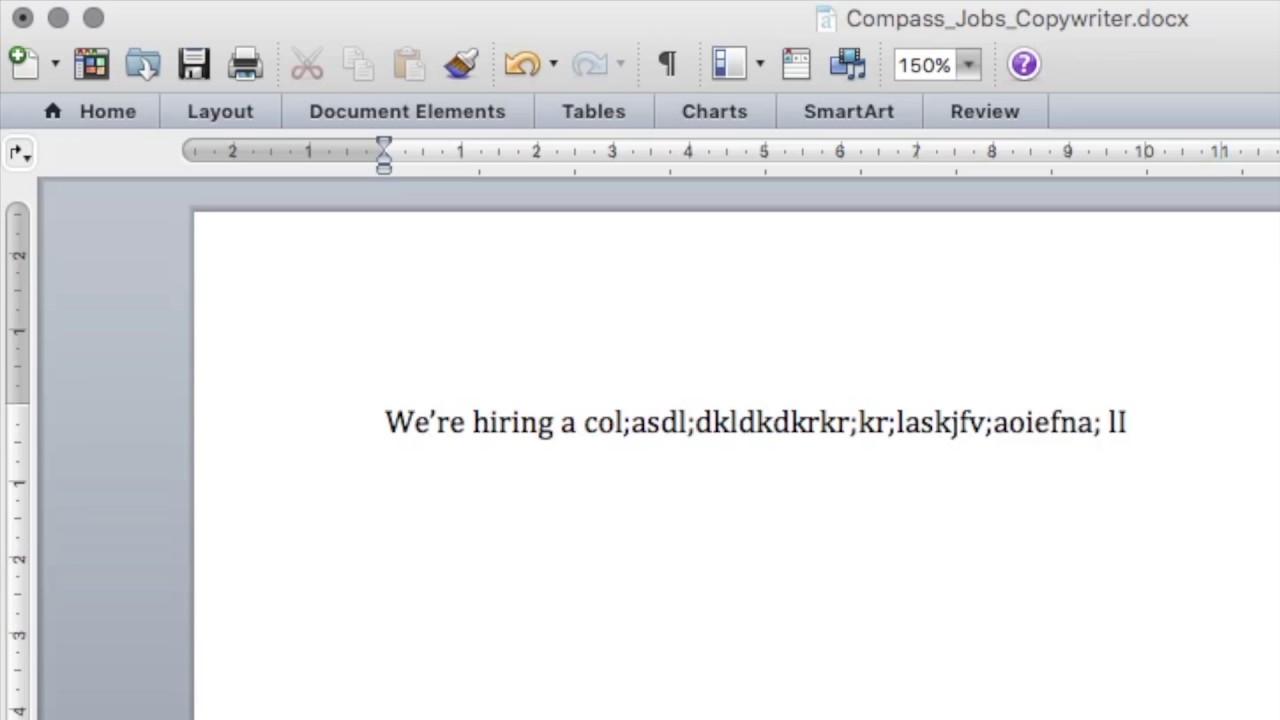Open the Document Elements tab
Viewport: 1280px width, 720px height.
coord(407,111)
